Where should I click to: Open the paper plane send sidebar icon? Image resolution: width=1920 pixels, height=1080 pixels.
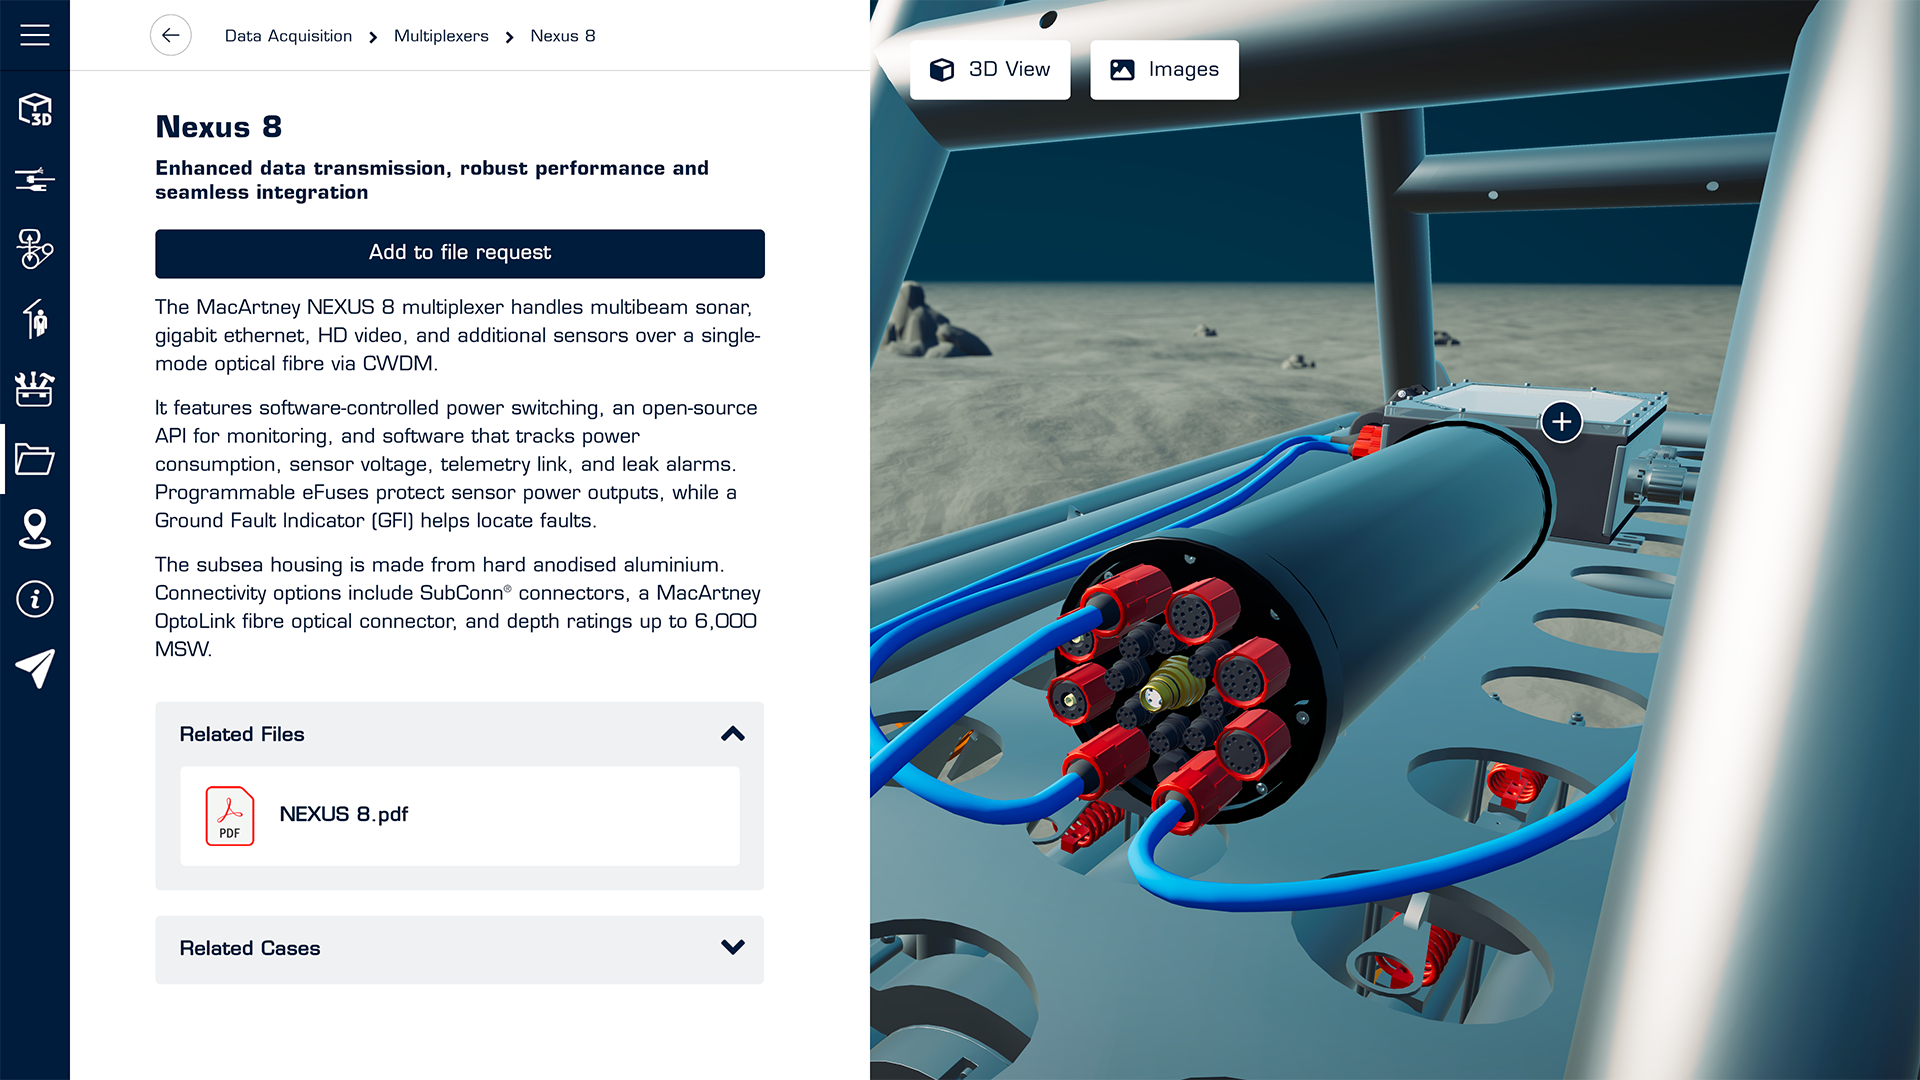pyautogui.click(x=35, y=669)
